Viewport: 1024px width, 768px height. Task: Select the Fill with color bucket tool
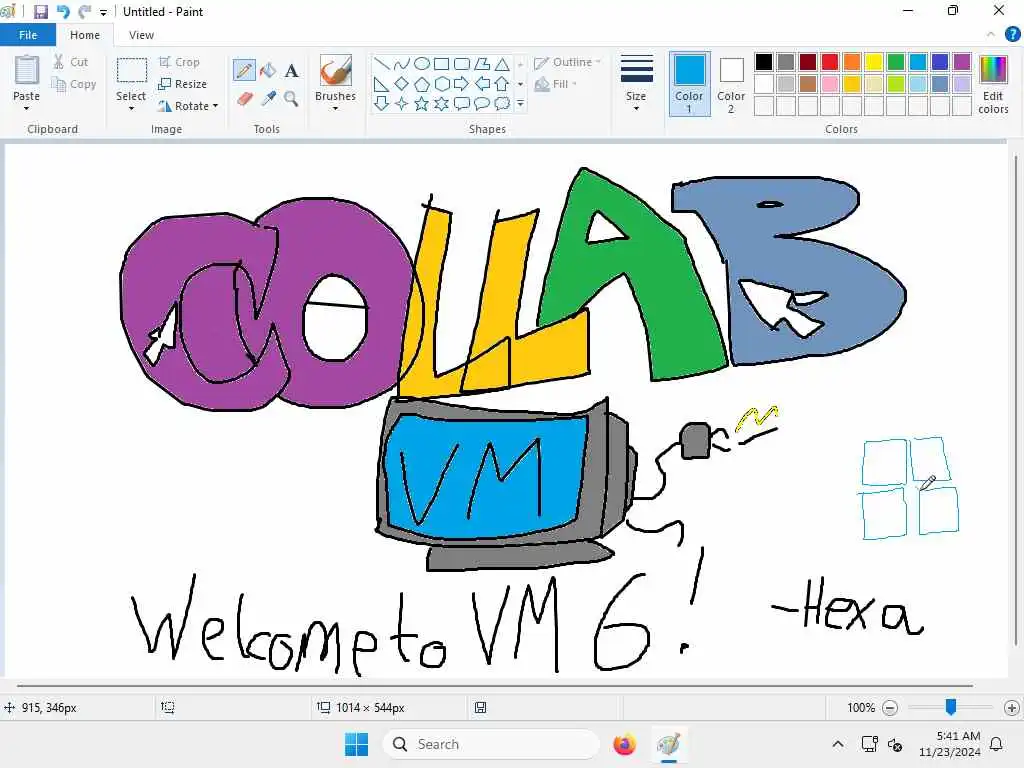268,70
